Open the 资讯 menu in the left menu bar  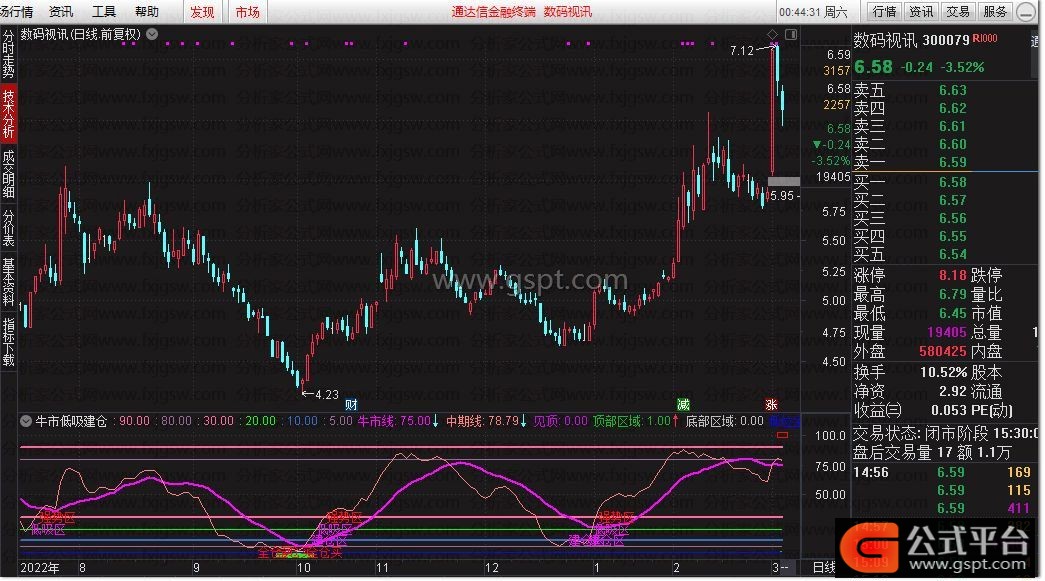[x=61, y=12]
